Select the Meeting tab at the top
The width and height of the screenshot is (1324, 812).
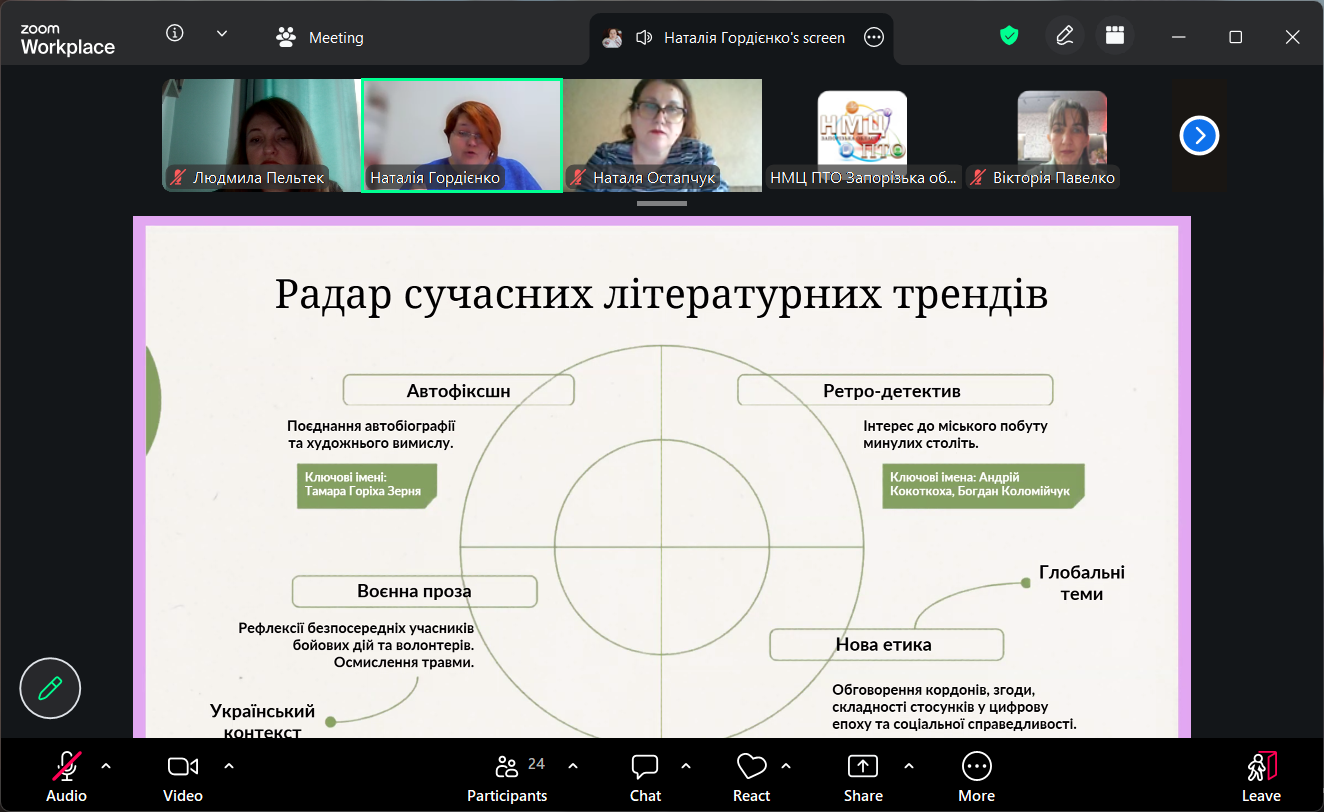tap(321, 38)
